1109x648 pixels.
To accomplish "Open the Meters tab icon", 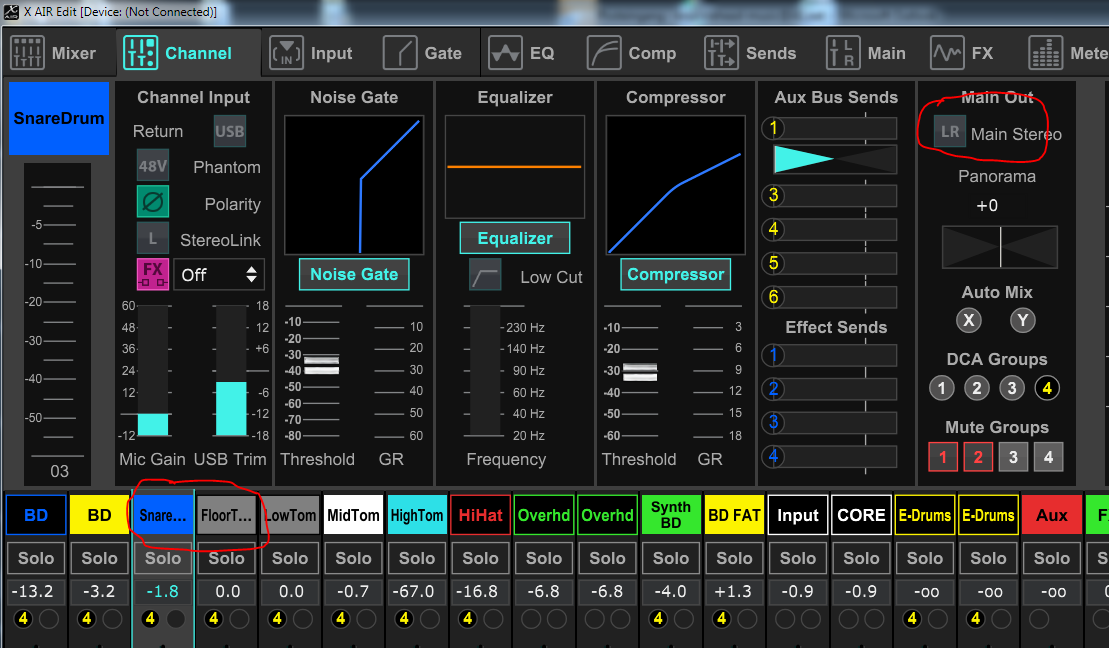I will point(1045,53).
